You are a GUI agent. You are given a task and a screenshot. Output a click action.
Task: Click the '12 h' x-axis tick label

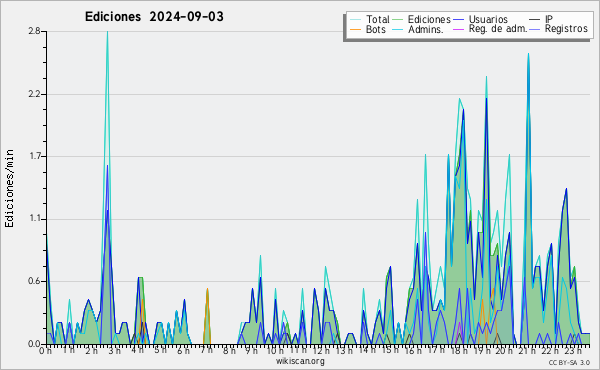[x=321, y=350]
